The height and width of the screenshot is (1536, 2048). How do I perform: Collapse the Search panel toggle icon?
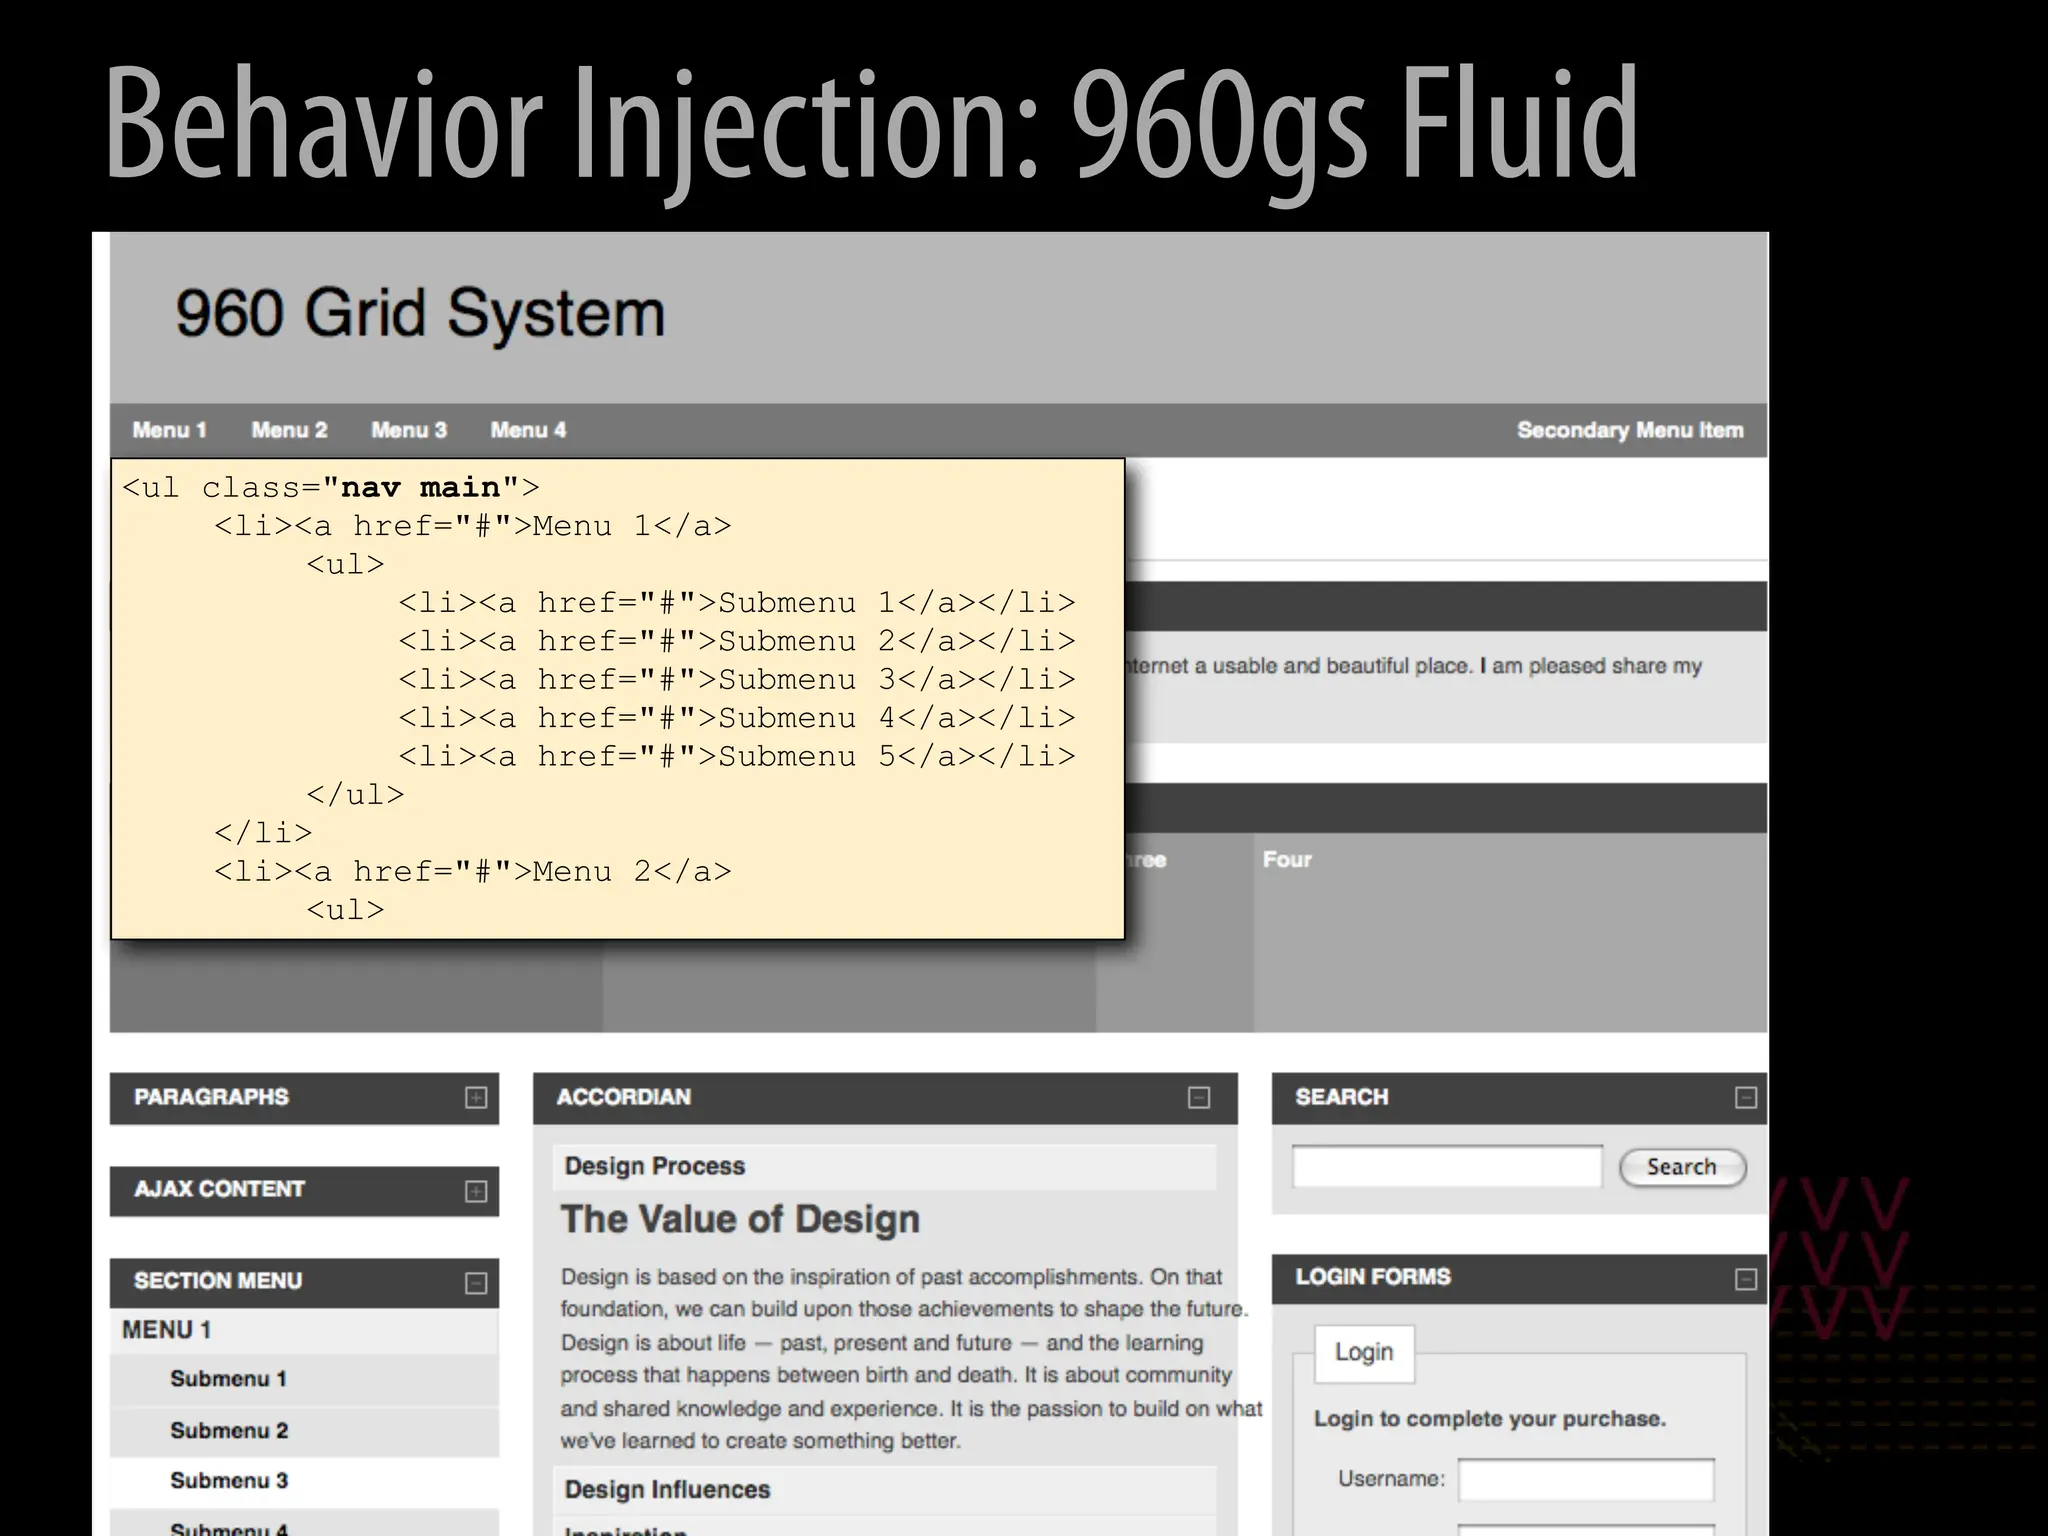pyautogui.click(x=1746, y=1098)
